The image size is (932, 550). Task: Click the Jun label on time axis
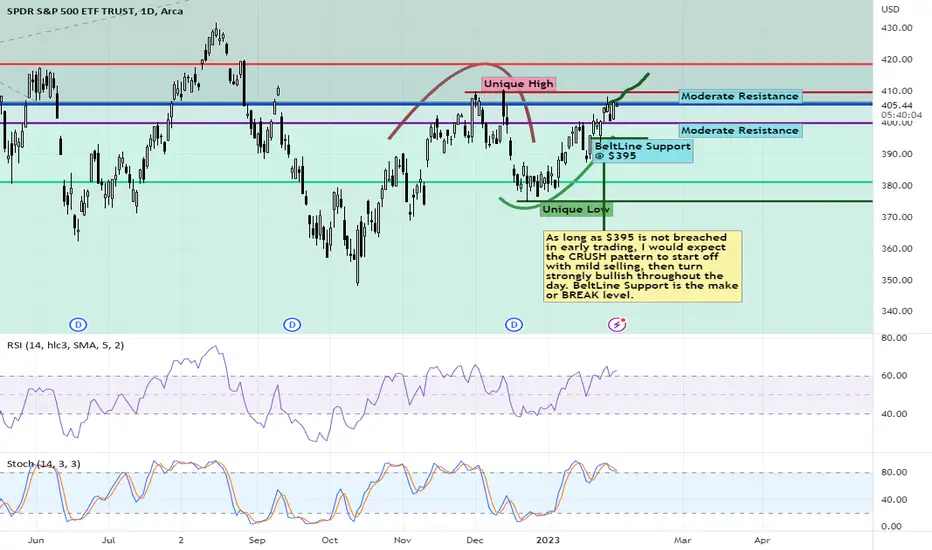point(36,540)
